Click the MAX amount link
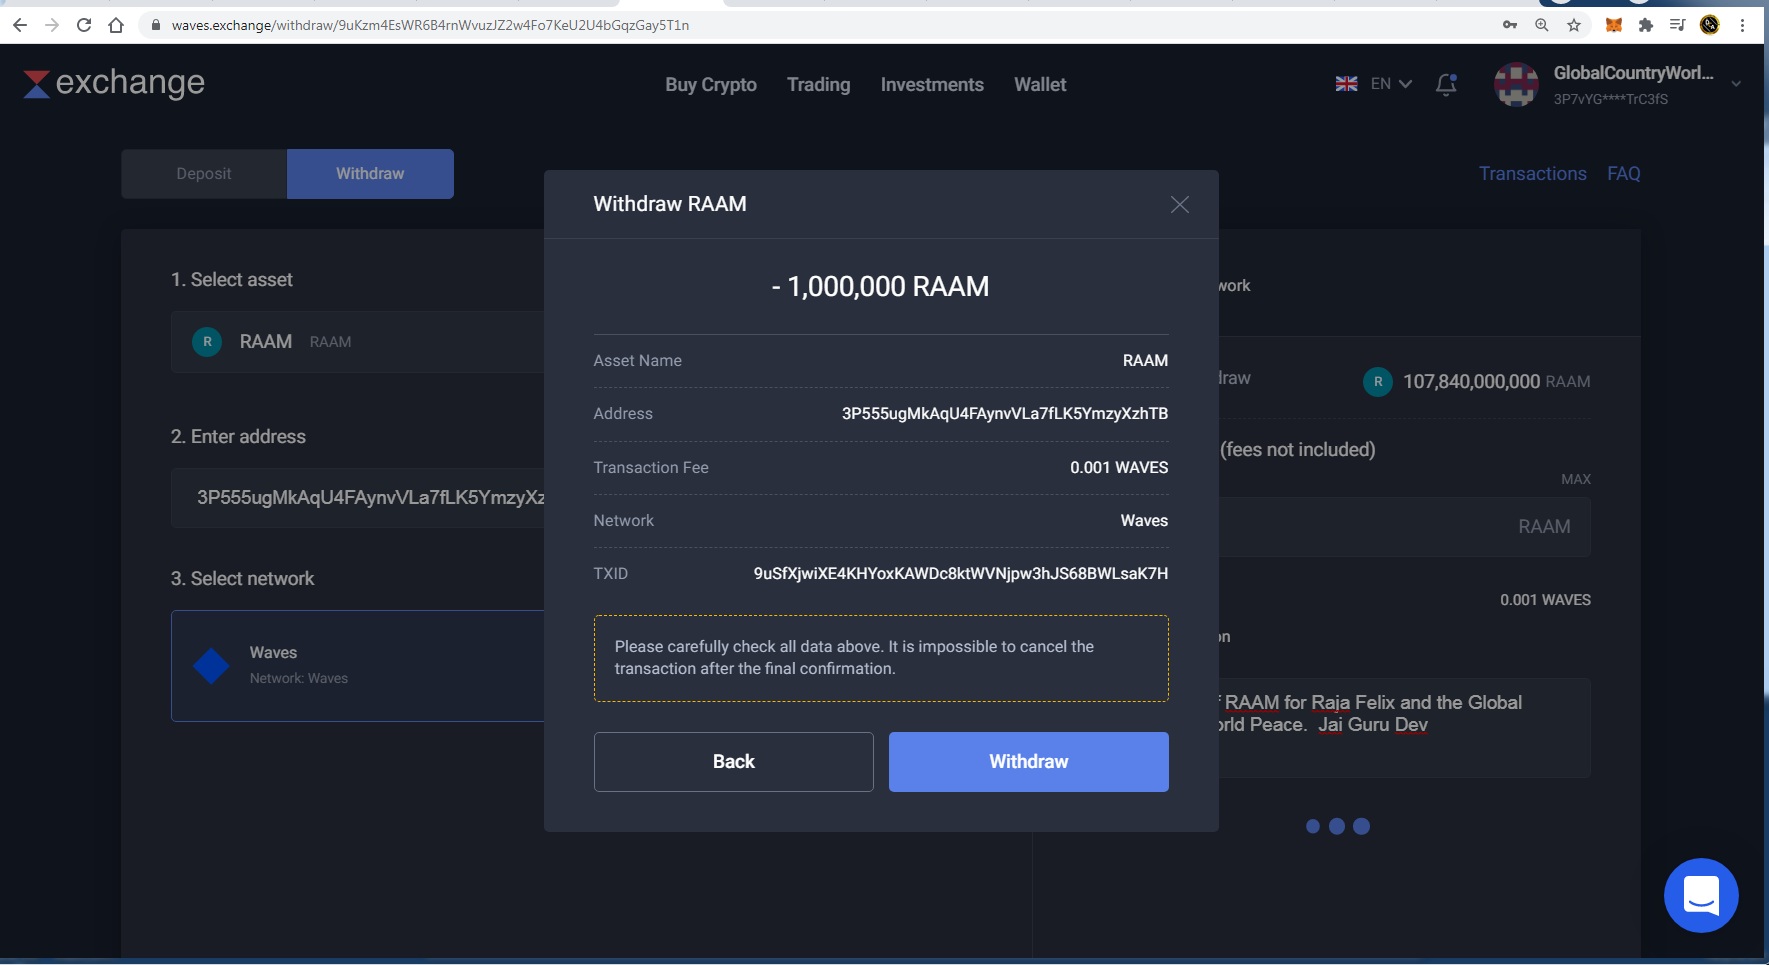 [1575, 479]
